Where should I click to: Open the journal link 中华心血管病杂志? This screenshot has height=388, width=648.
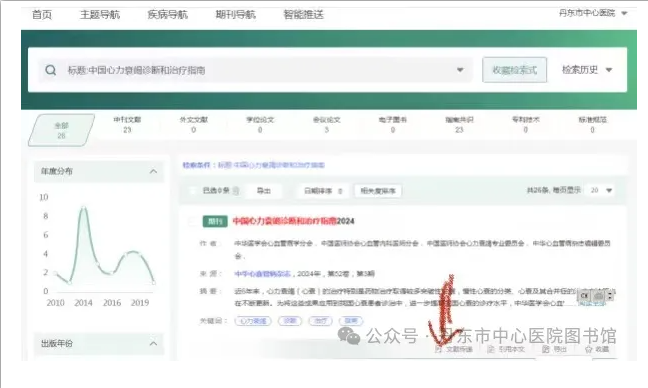(x=262, y=274)
